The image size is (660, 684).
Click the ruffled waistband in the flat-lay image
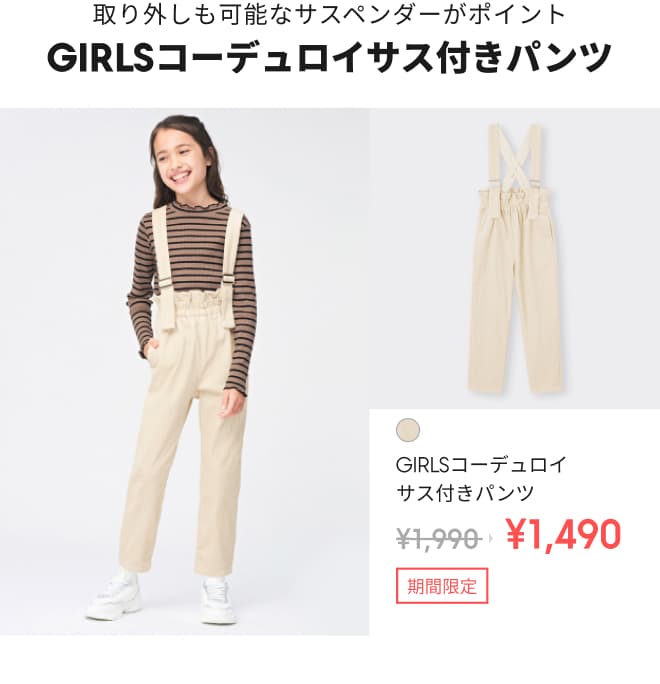(515, 201)
